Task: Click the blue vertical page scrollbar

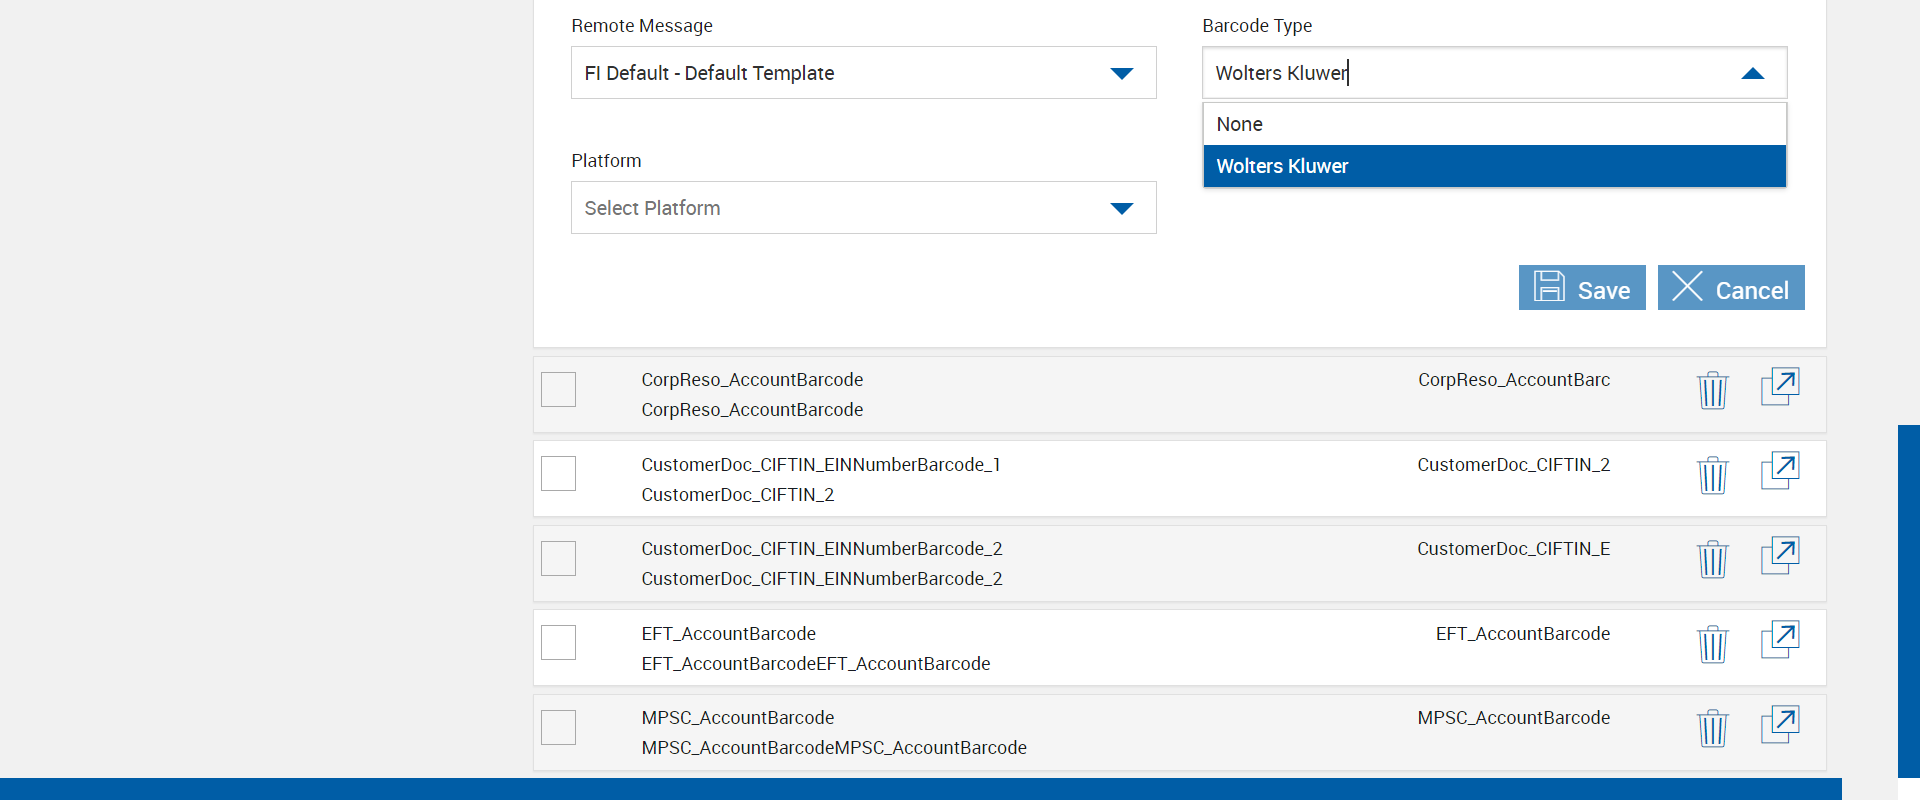Action: click(1908, 600)
